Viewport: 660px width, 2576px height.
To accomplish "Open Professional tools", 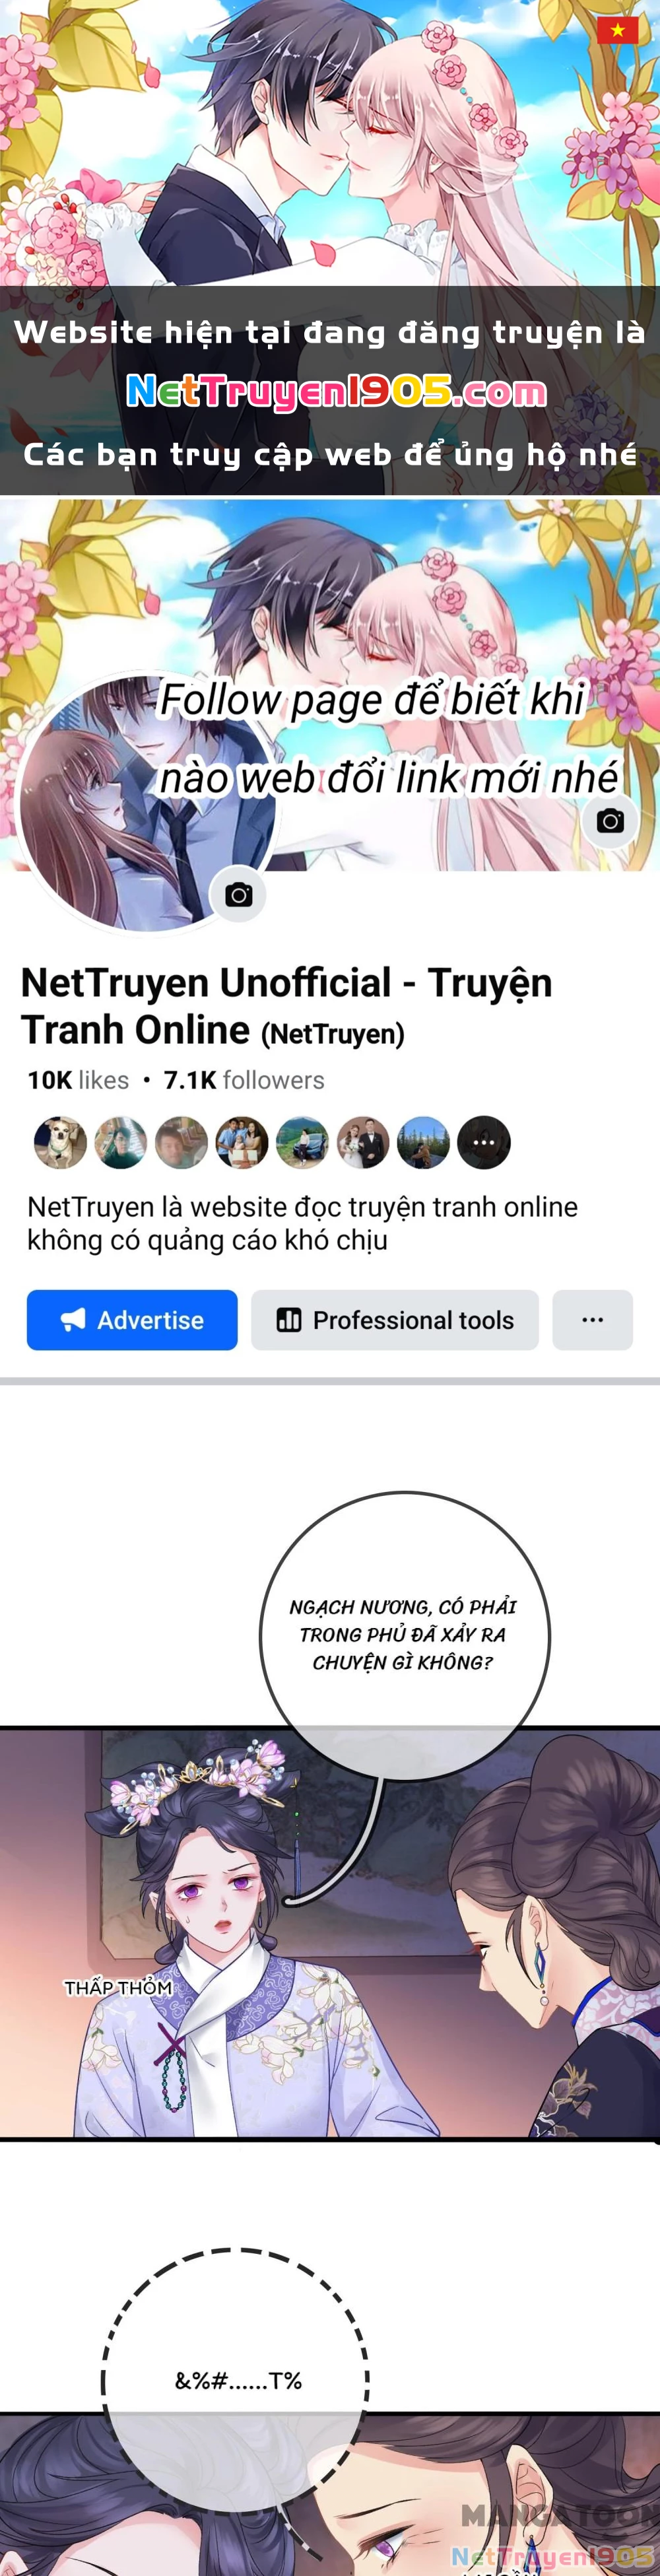I will (395, 1320).
